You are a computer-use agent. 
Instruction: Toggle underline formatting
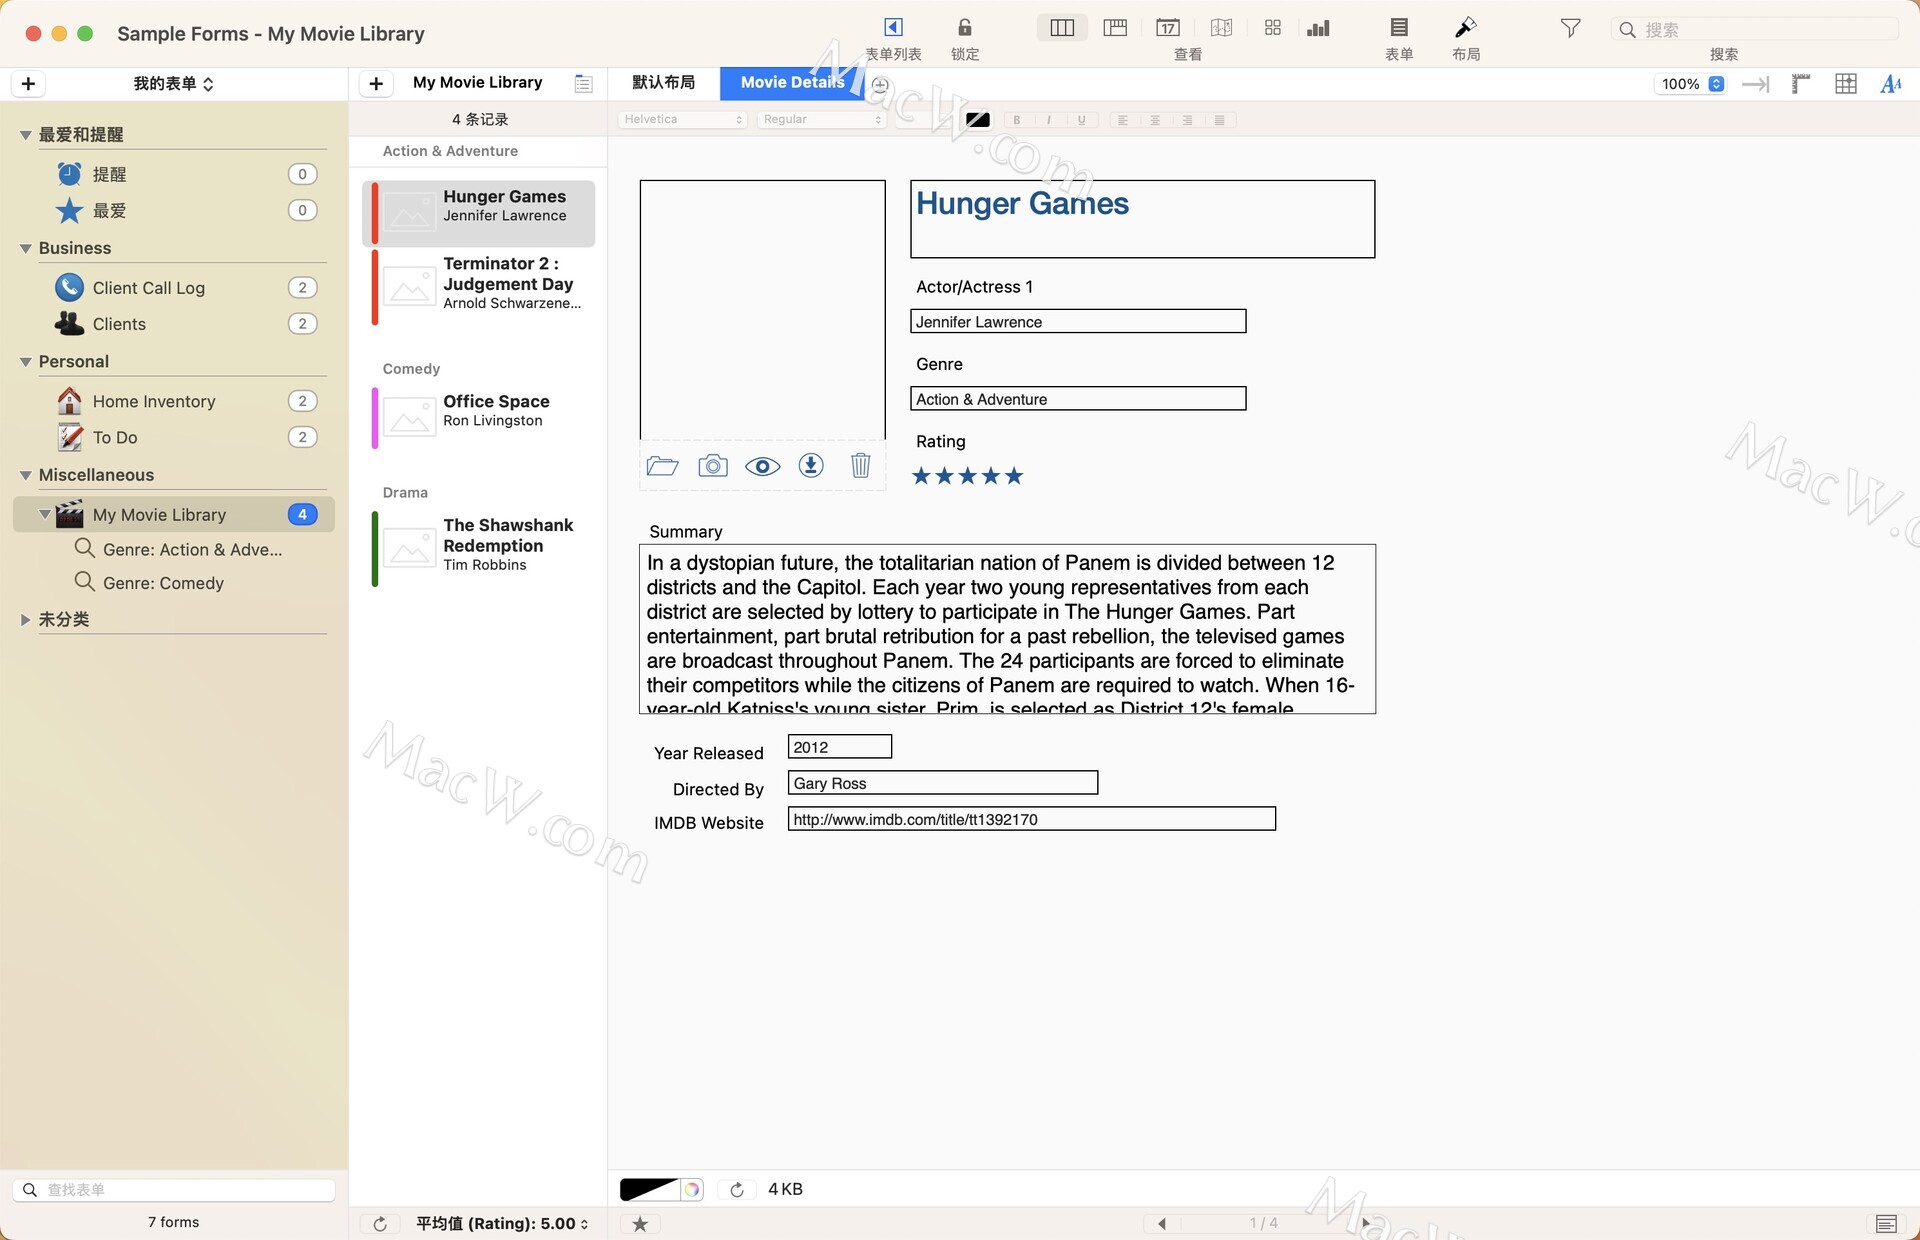(1081, 119)
